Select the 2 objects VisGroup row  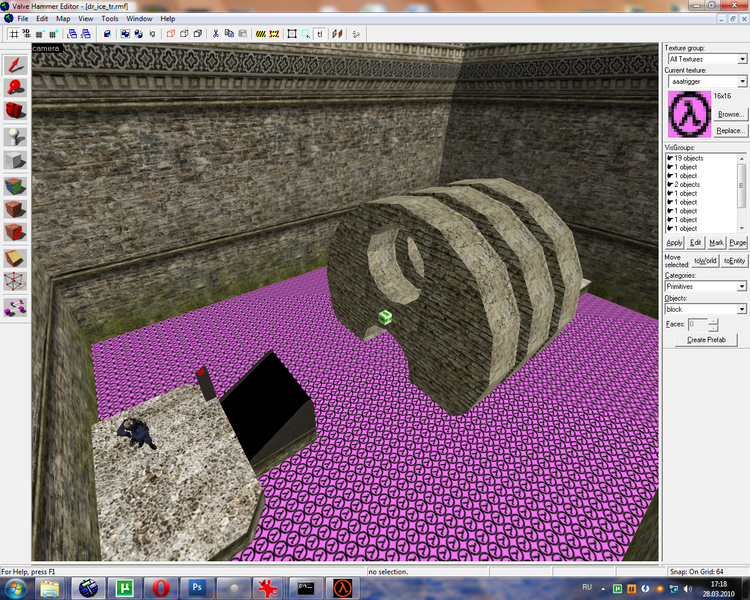[x=702, y=185]
